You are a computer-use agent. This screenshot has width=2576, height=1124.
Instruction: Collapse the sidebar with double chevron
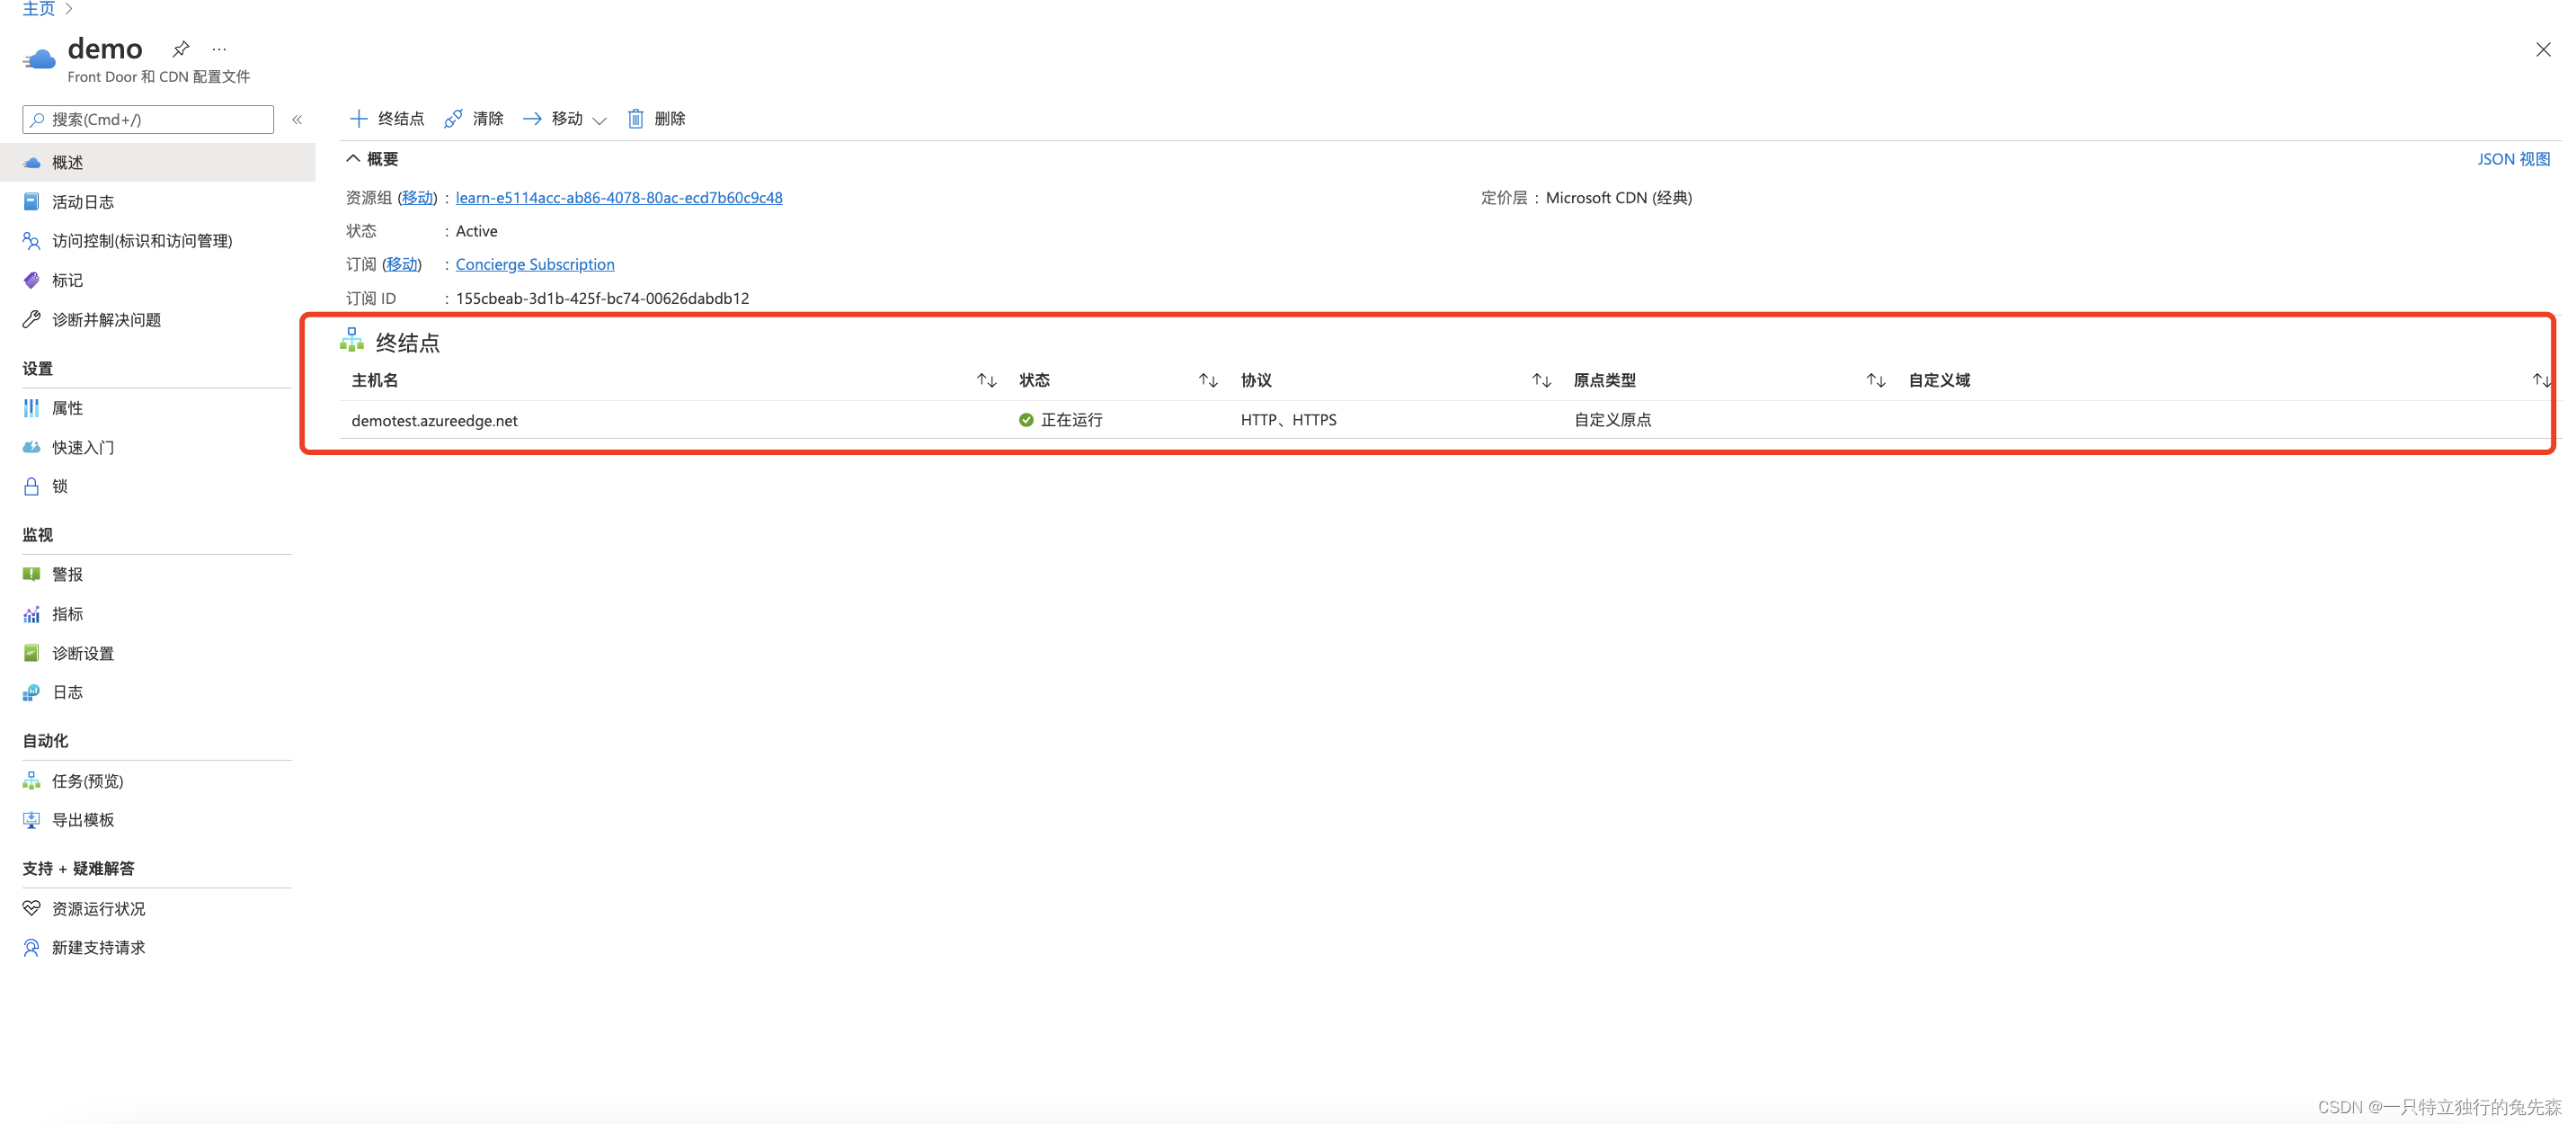click(x=297, y=120)
